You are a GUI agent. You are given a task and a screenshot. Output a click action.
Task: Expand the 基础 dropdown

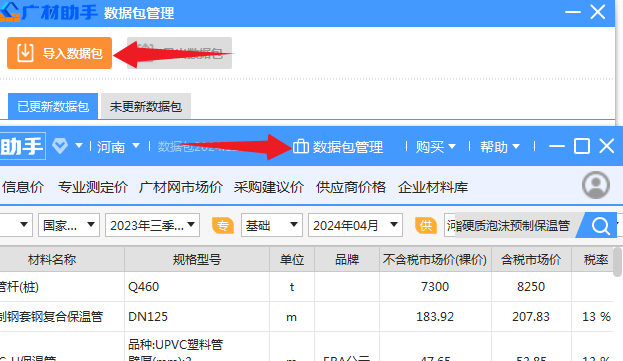click(272, 225)
